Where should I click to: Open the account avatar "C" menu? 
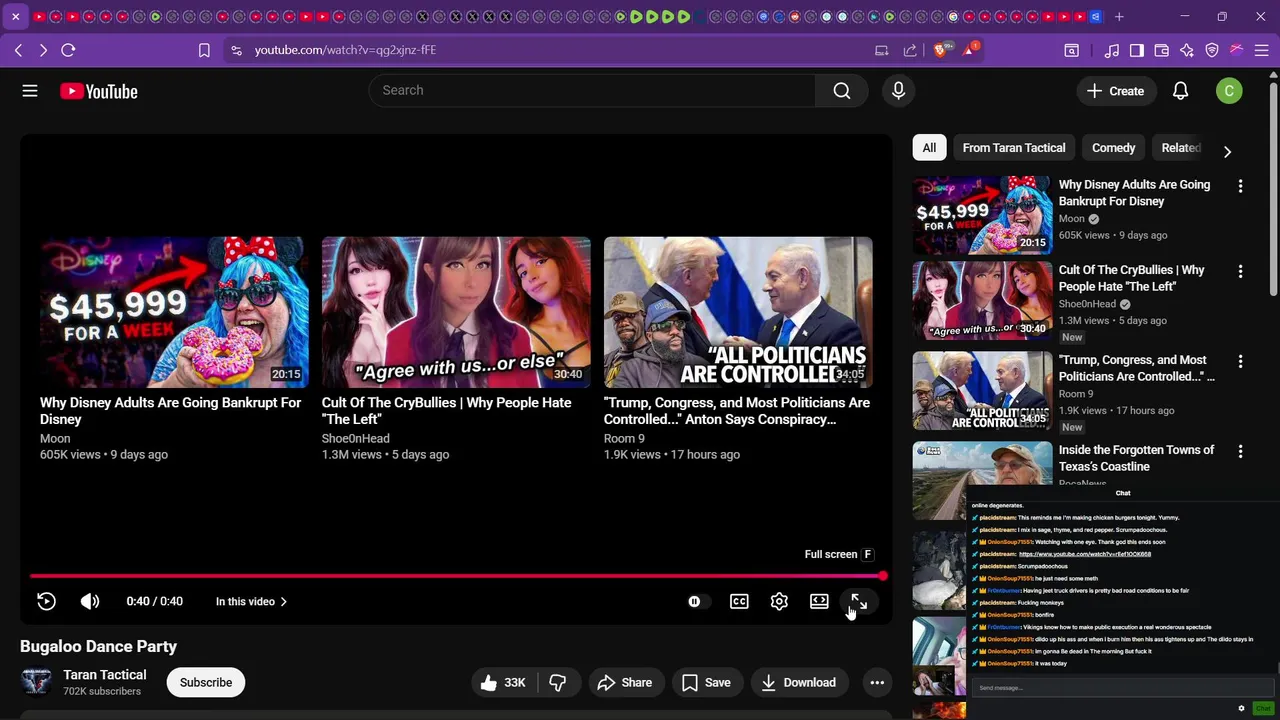click(1229, 91)
